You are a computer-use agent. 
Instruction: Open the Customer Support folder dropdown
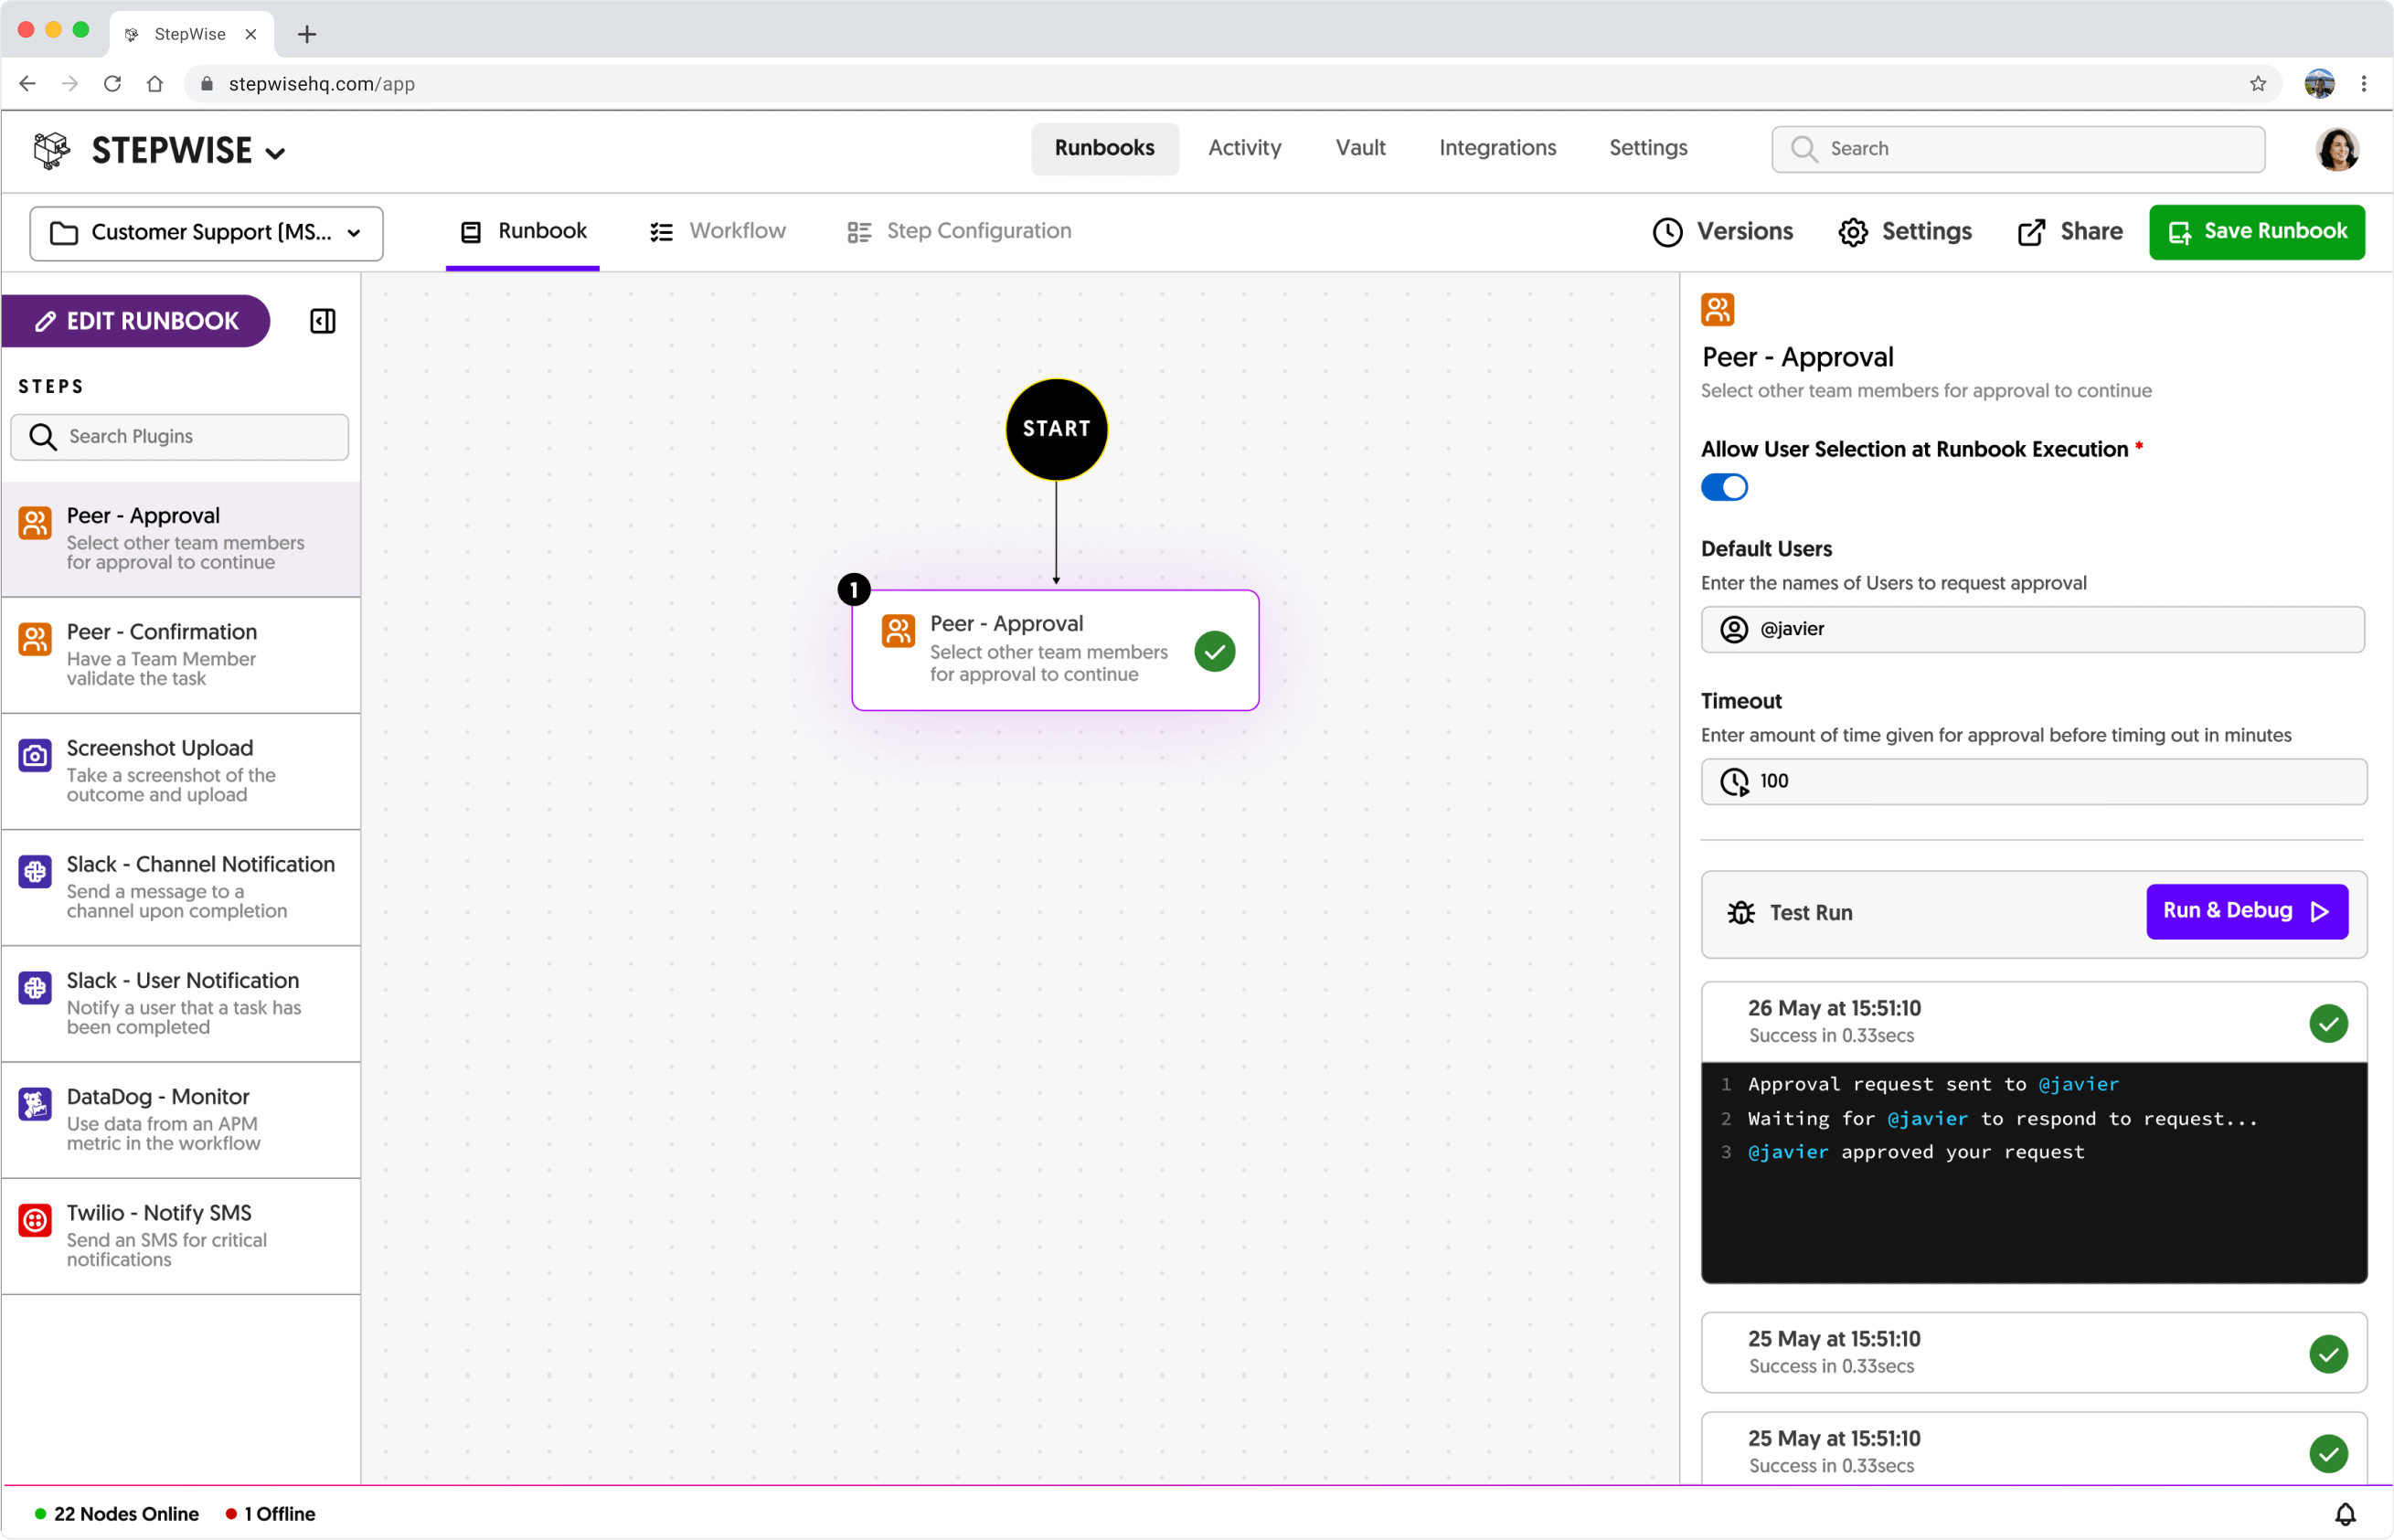[206, 233]
